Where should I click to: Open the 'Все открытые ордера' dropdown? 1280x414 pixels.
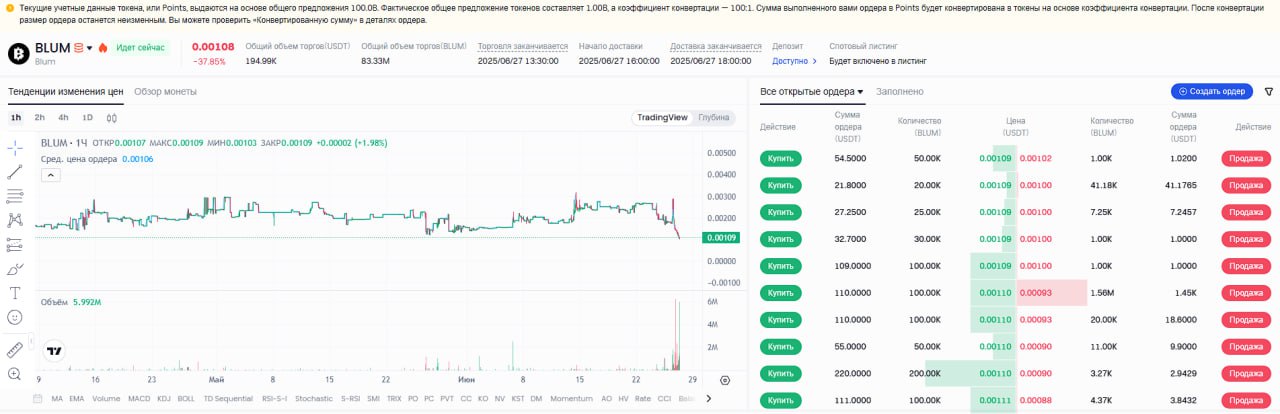tap(812, 91)
